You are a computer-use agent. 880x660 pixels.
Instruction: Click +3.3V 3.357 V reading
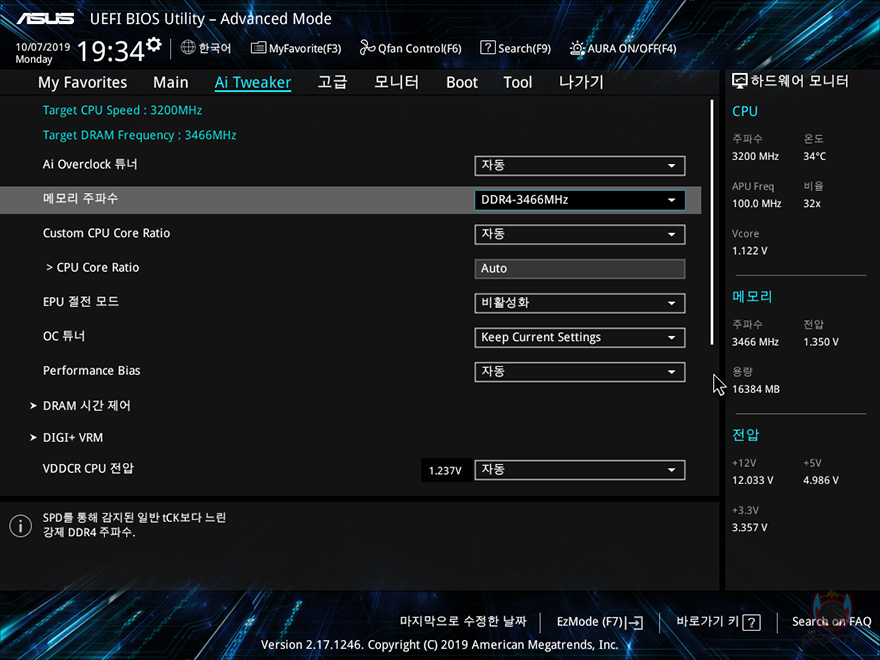click(x=749, y=528)
